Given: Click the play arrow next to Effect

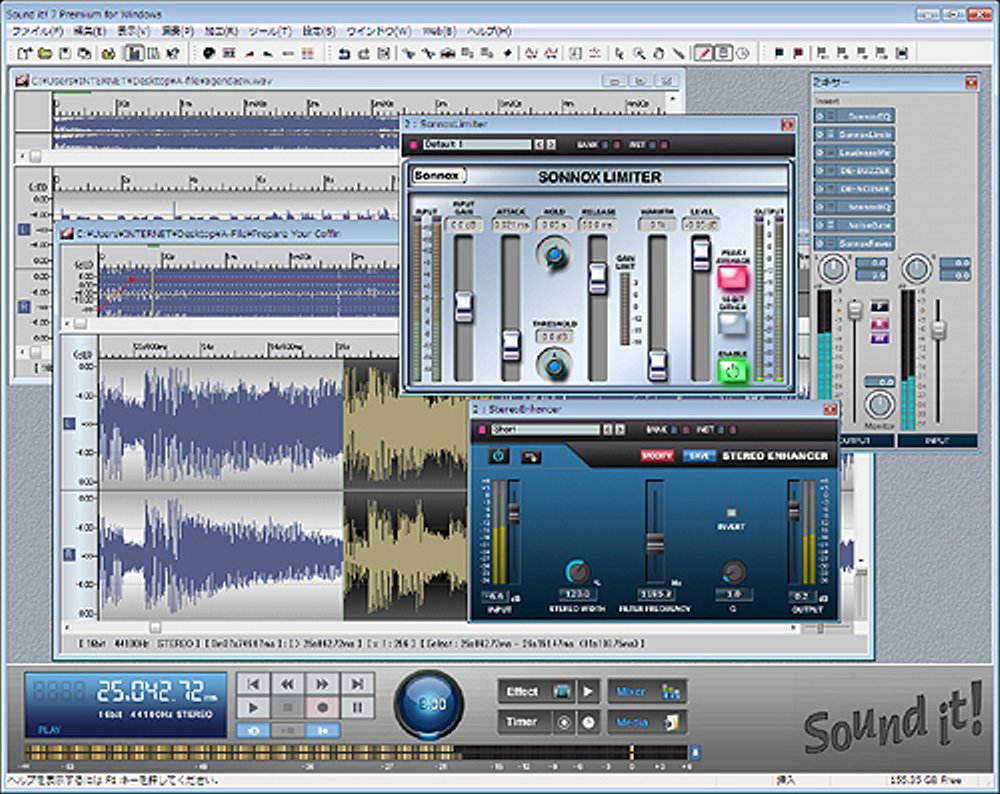Looking at the screenshot, I should click(x=588, y=691).
